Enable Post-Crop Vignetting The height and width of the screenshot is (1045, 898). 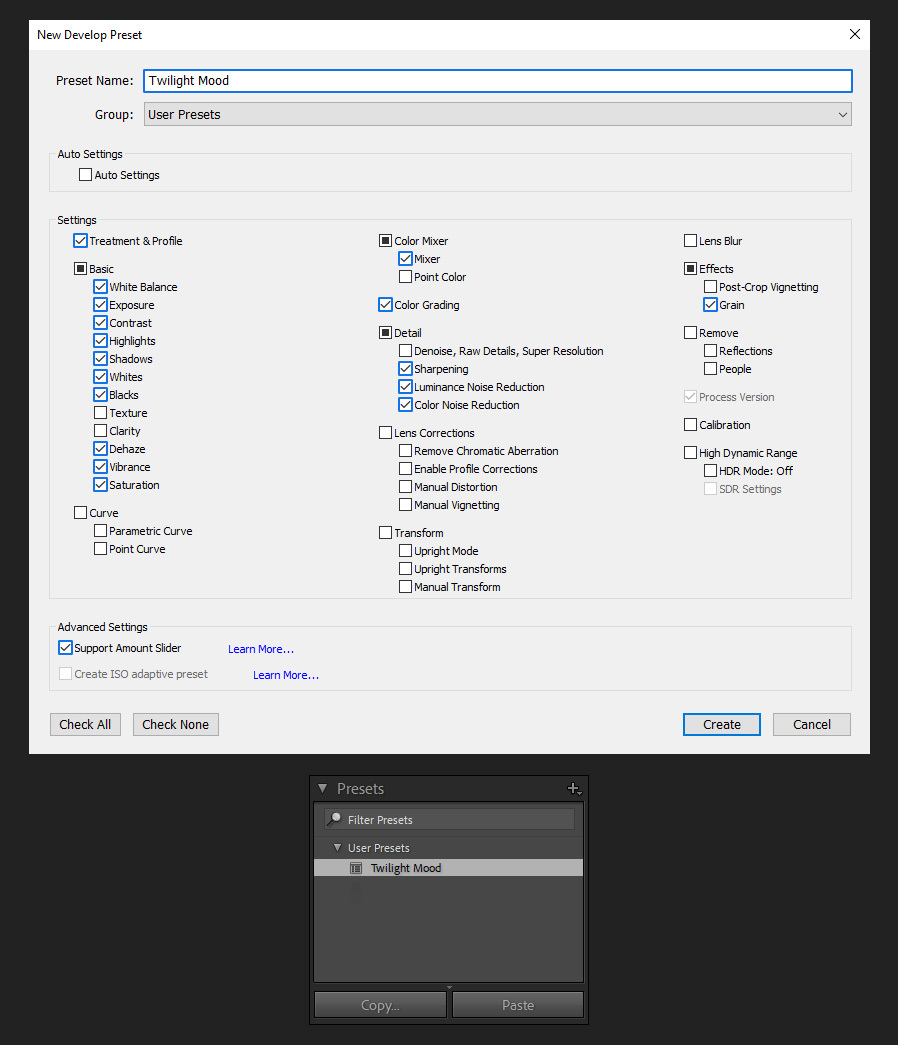tap(711, 287)
